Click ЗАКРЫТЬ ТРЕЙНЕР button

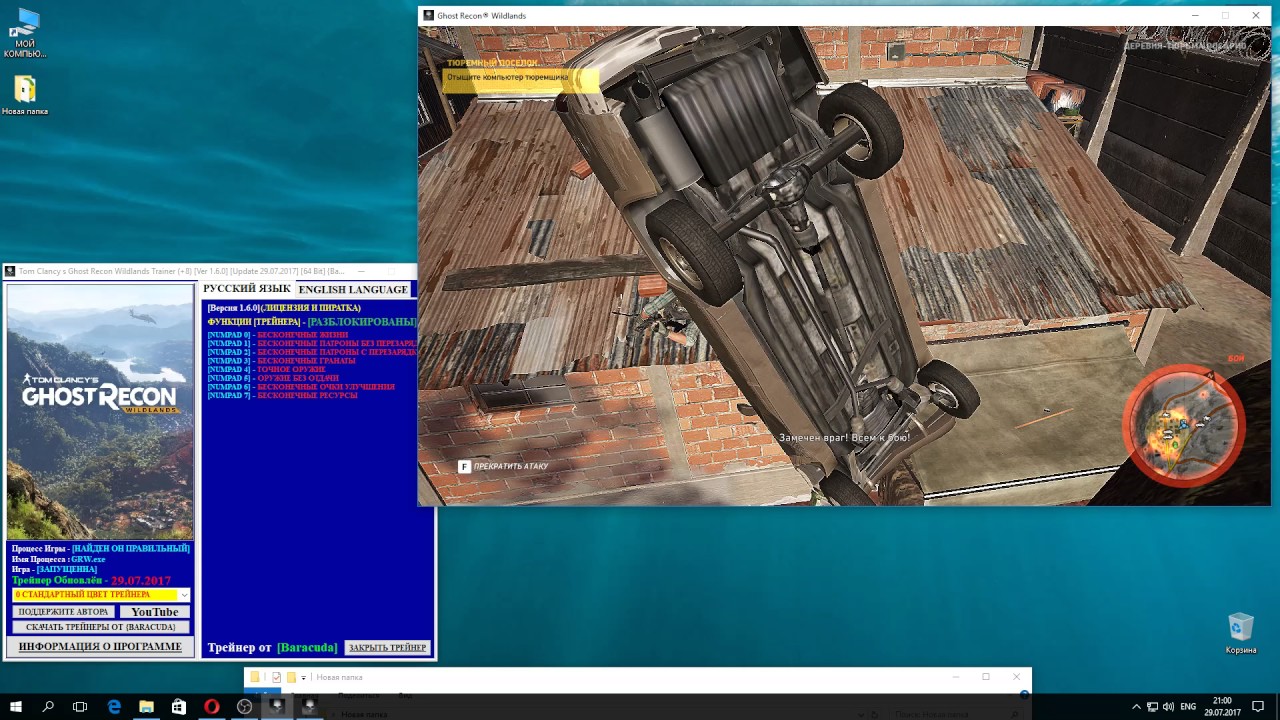pyautogui.click(x=388, y=648)
